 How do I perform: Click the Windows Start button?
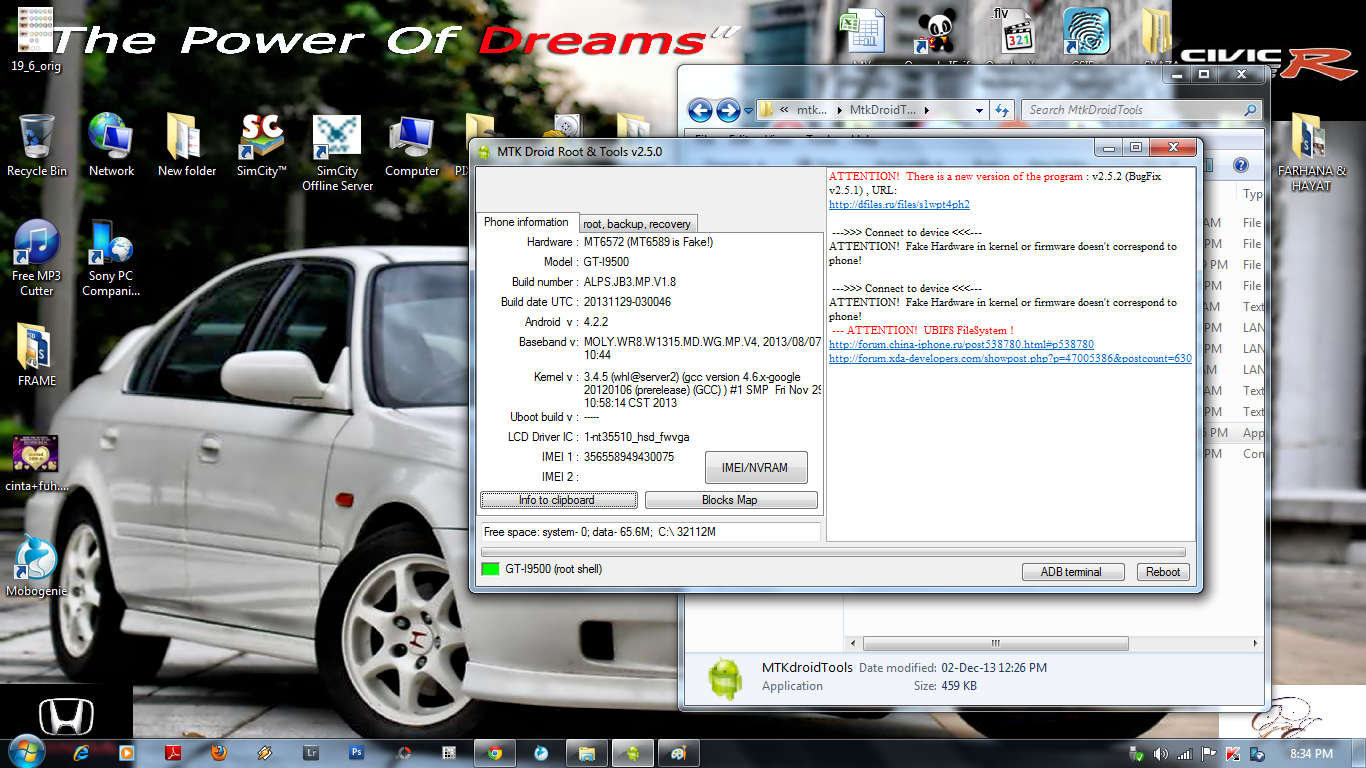coord(26,751)
